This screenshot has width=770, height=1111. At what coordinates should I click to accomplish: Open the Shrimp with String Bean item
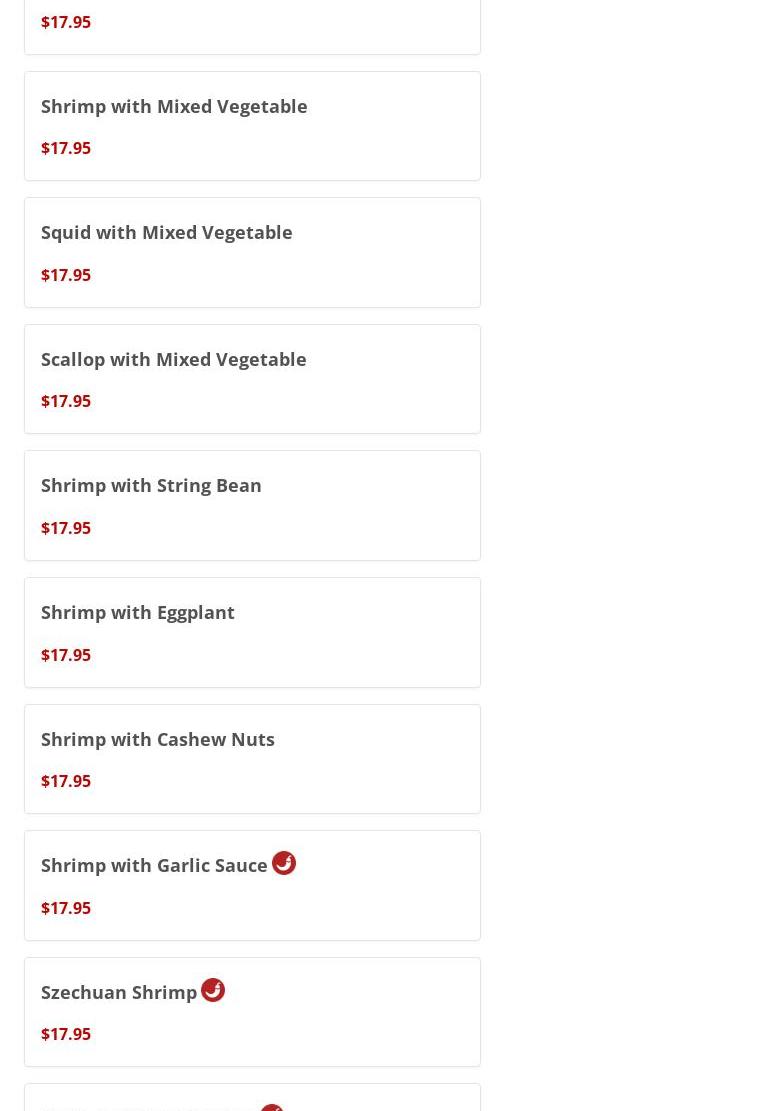point(151,485)
